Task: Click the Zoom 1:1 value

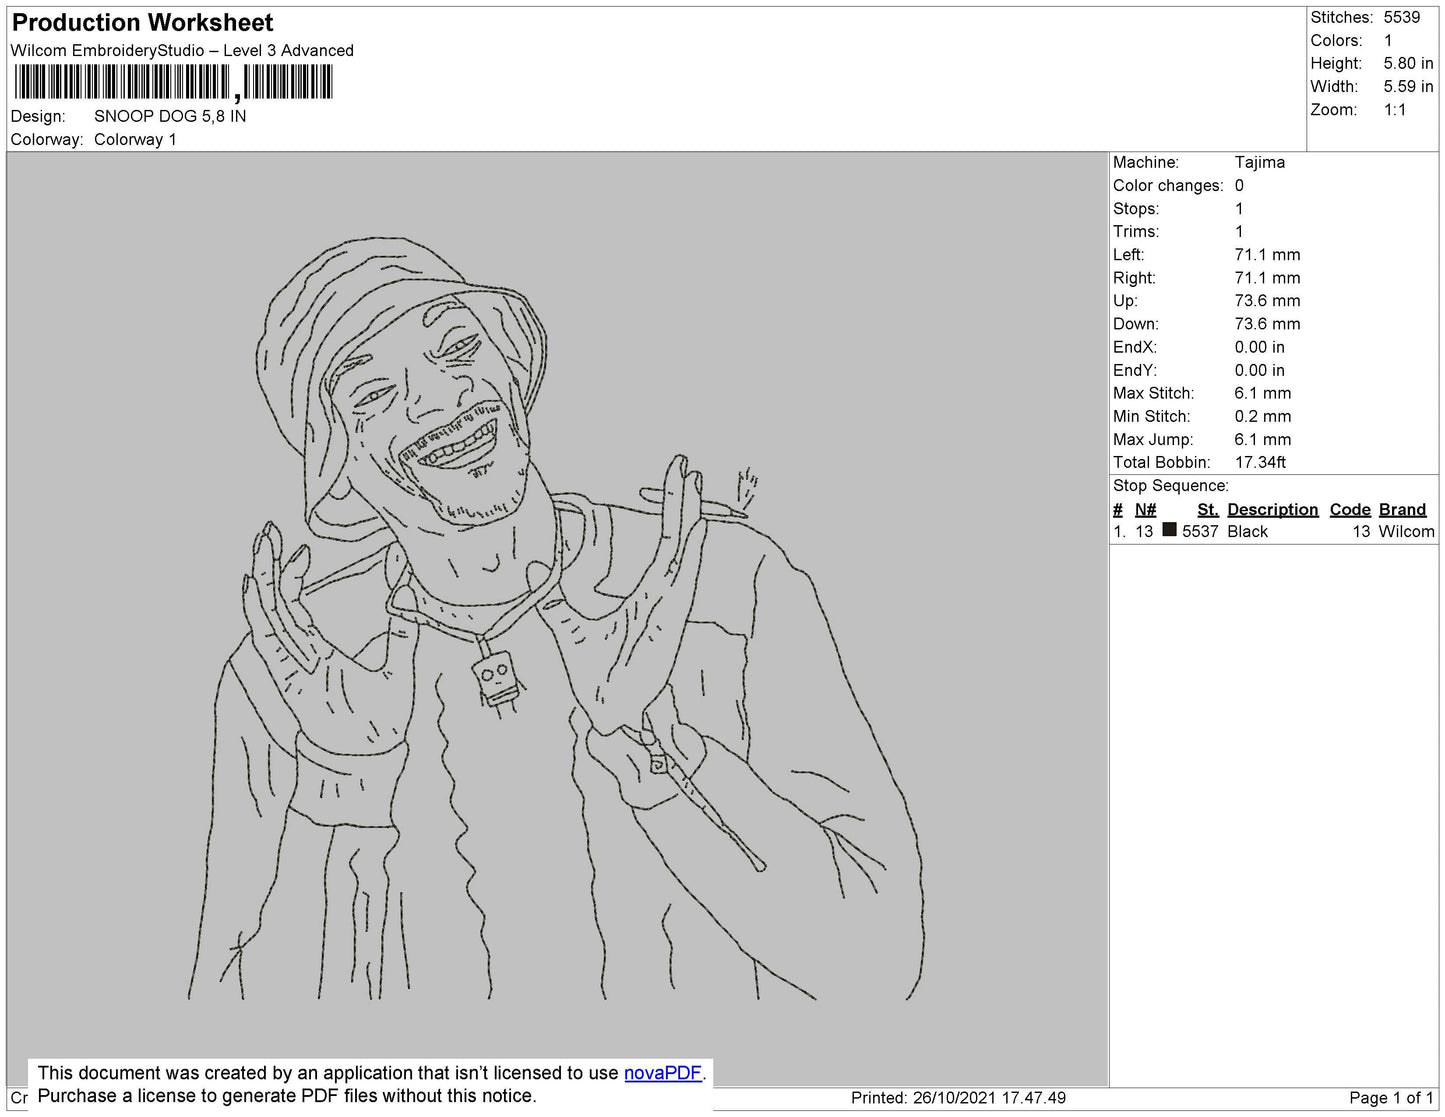Action: point(1395,110)
